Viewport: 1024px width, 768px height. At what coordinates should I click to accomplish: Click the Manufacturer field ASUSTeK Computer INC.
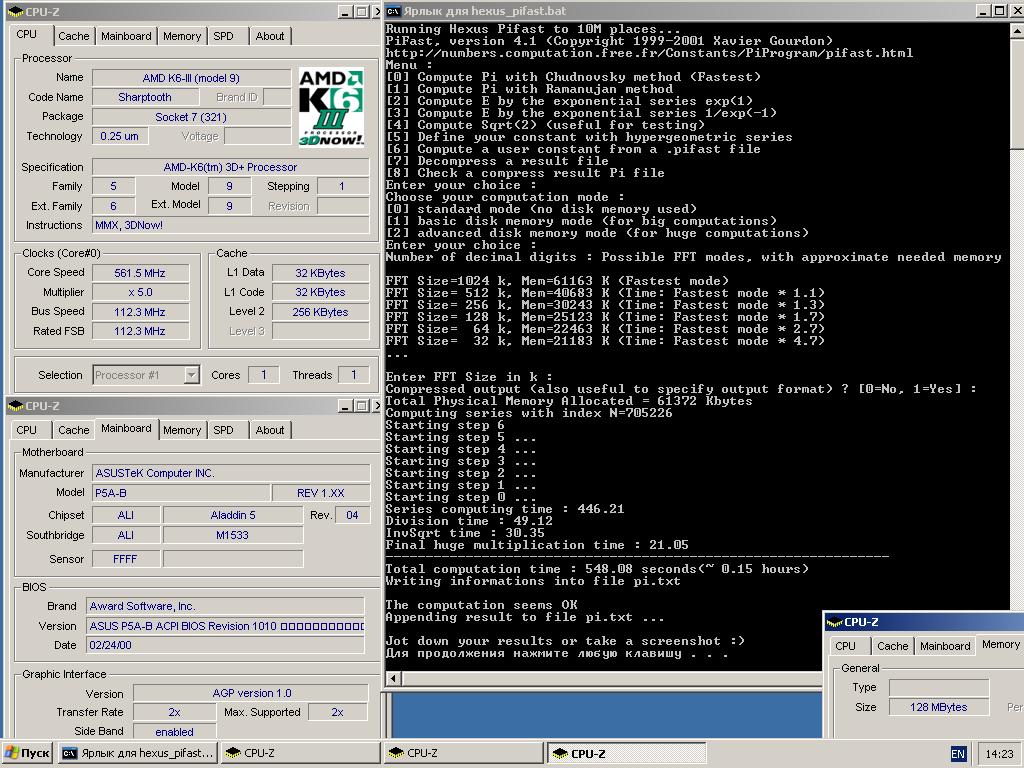pyautogui.click(x=231, y=473)
